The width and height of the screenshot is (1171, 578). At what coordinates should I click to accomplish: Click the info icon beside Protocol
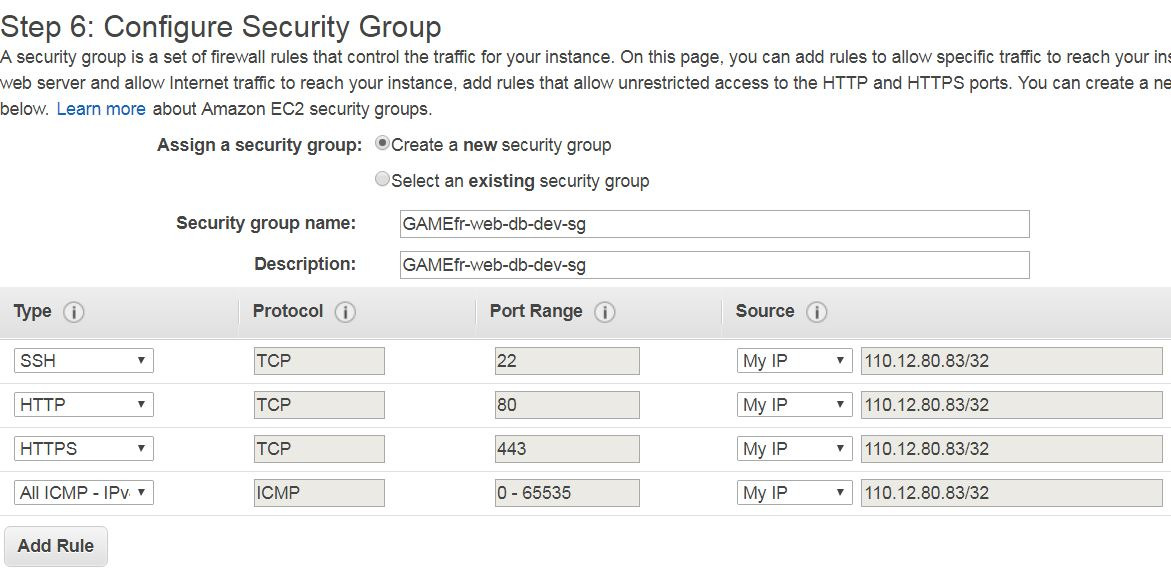tap(344, 312)
